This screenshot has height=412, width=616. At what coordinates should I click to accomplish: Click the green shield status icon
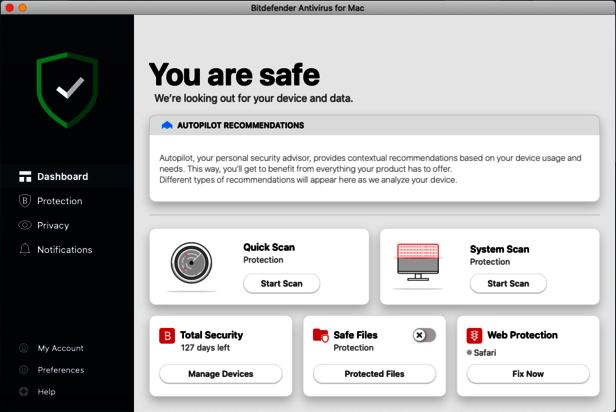click(67, 90)
